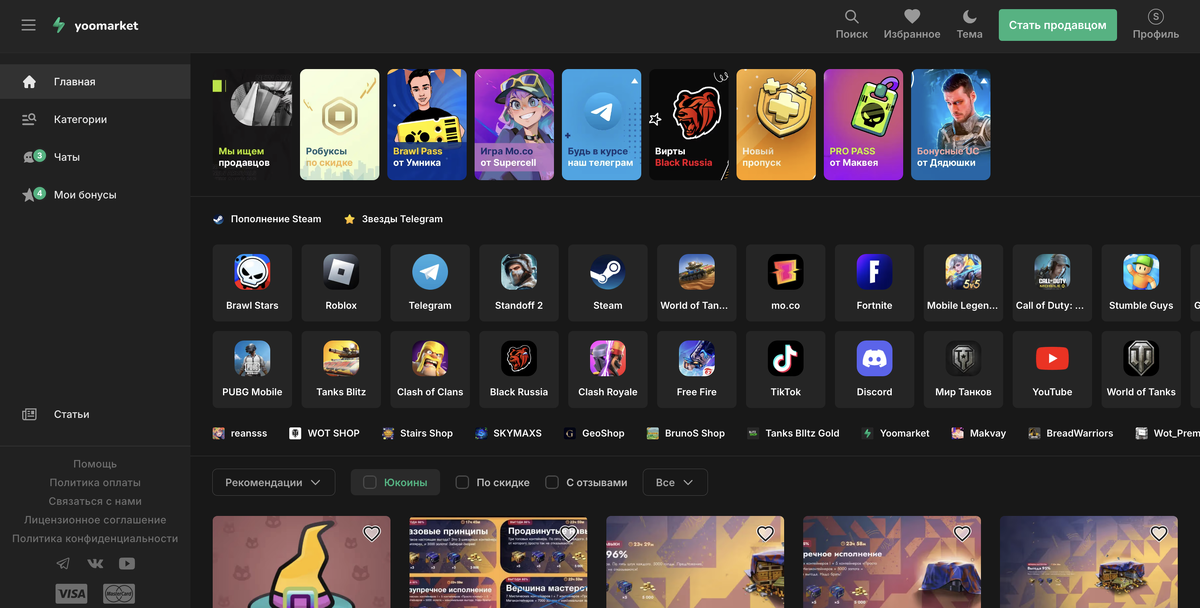This screenshot has width=1200, height=608.
Task: Expand the Все filter dropdown
Action: pos(675,482)
